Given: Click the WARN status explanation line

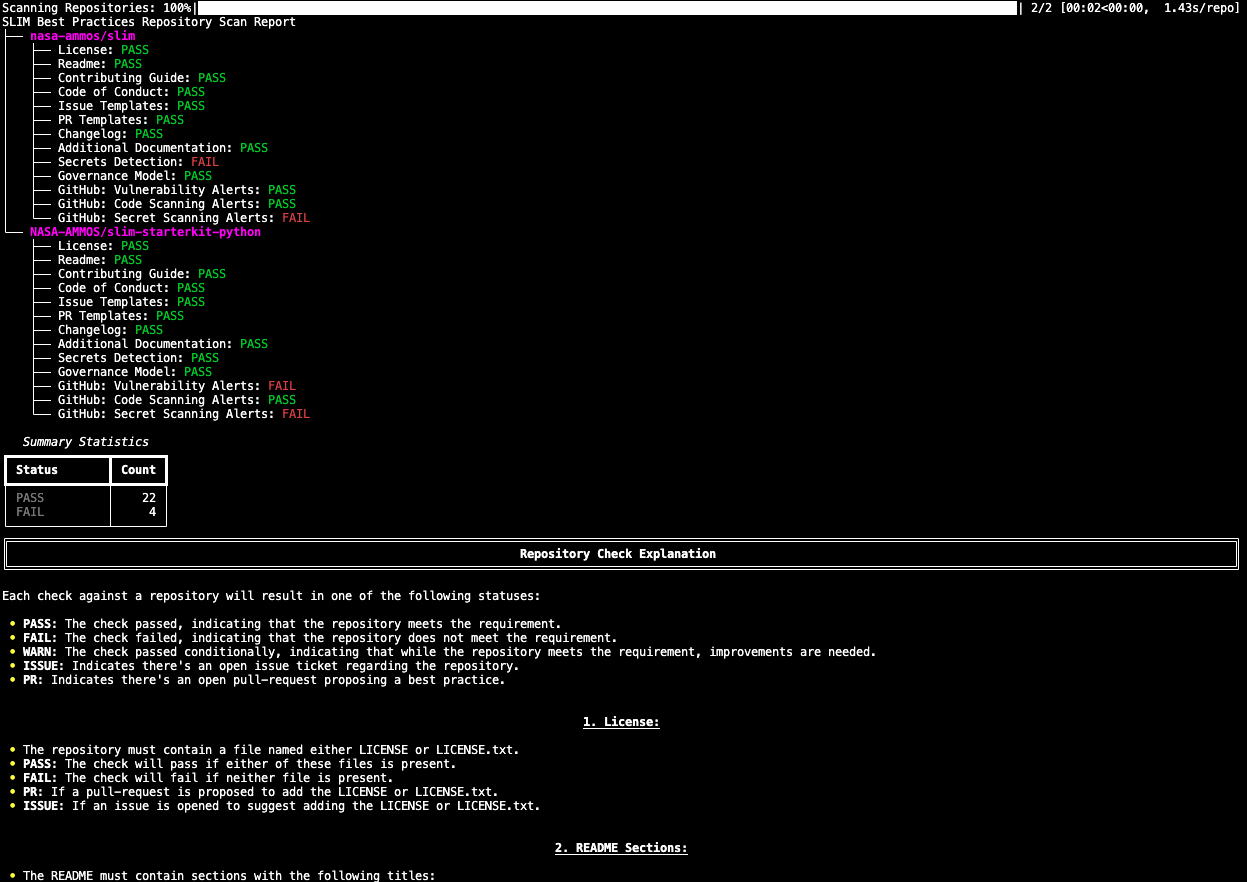Looking at the screenshot, I should 449,652.
